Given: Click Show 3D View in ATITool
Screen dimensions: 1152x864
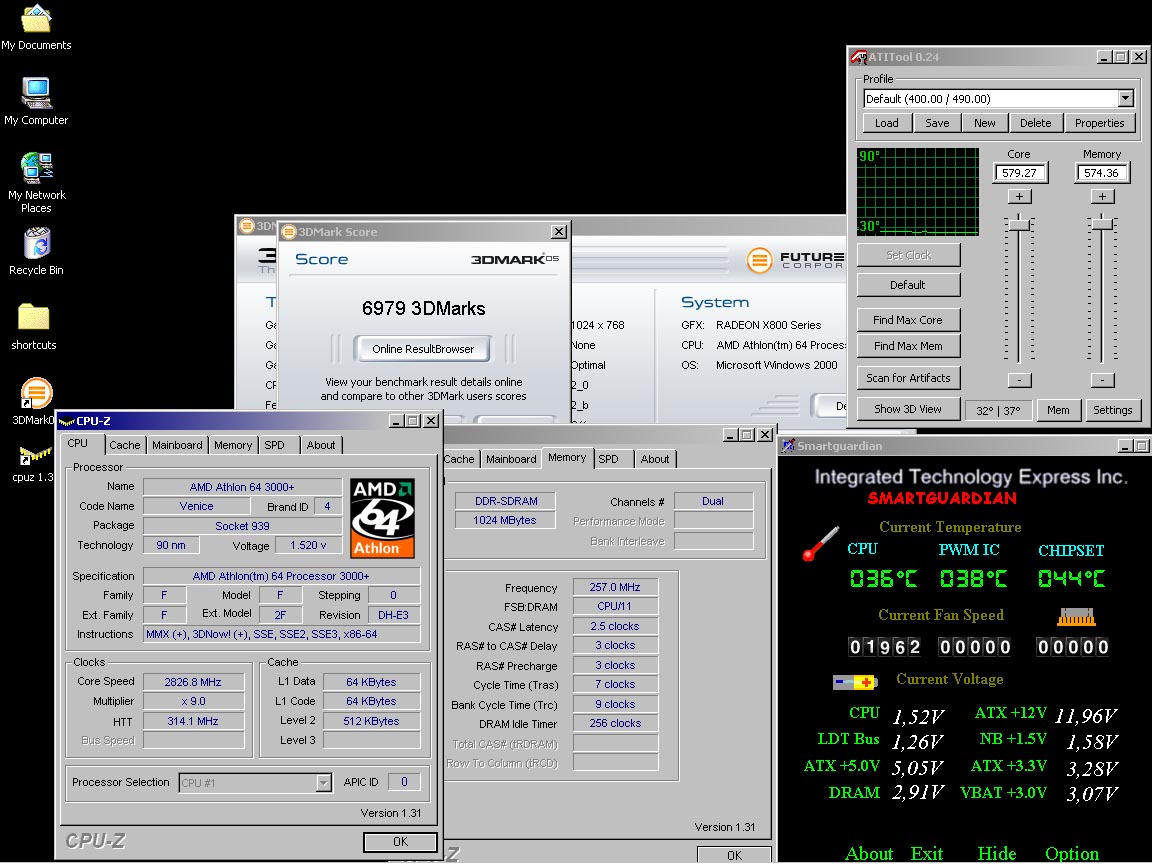Looking at the screenshot, I should [x=908, y=409].
